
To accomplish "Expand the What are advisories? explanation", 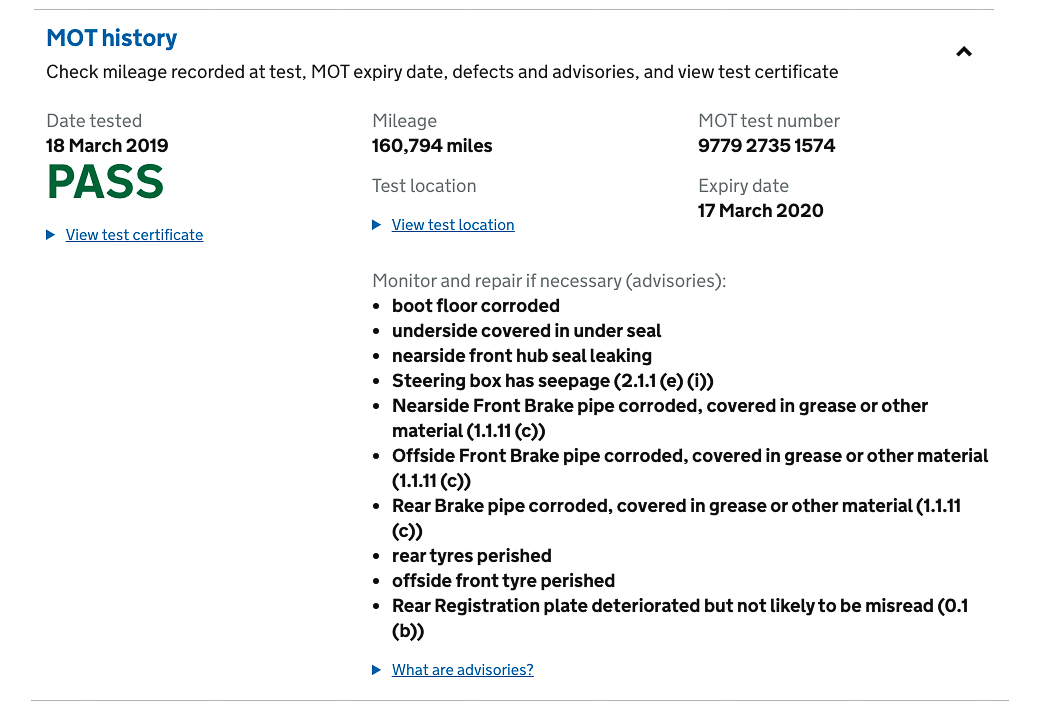I will (x=462, y=670).
